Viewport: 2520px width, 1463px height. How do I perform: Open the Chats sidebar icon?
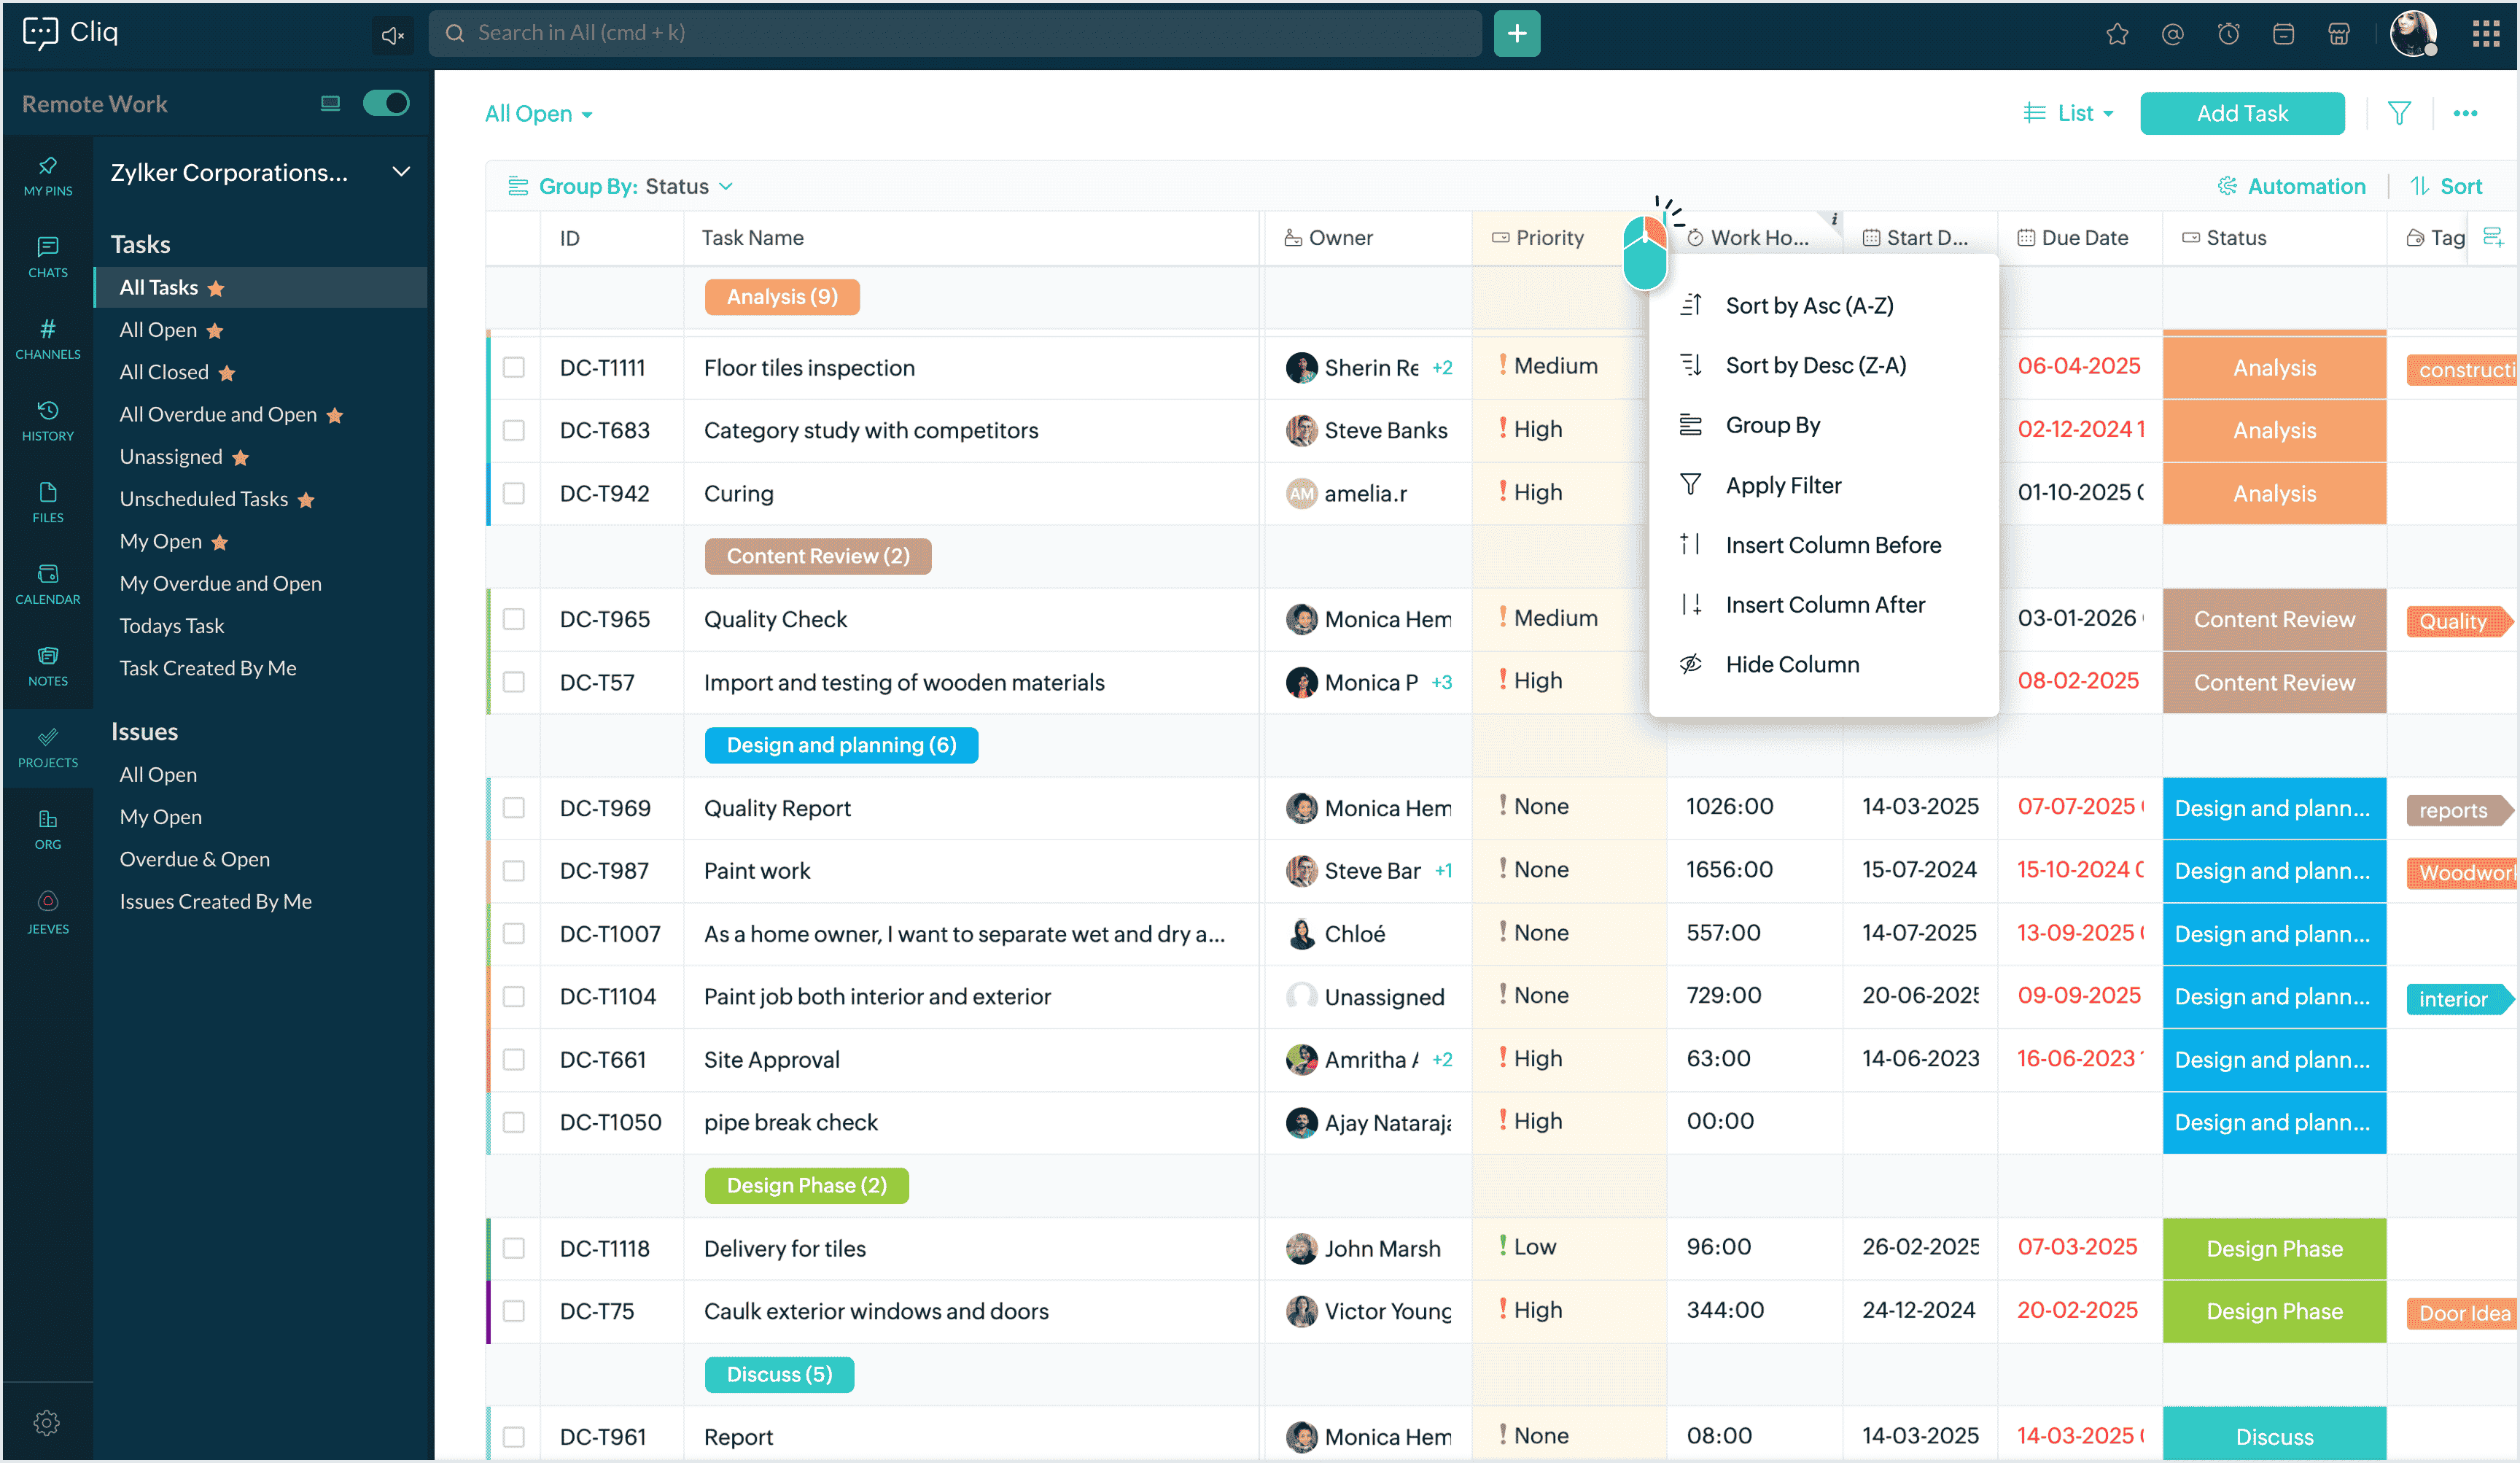[47, 255]
